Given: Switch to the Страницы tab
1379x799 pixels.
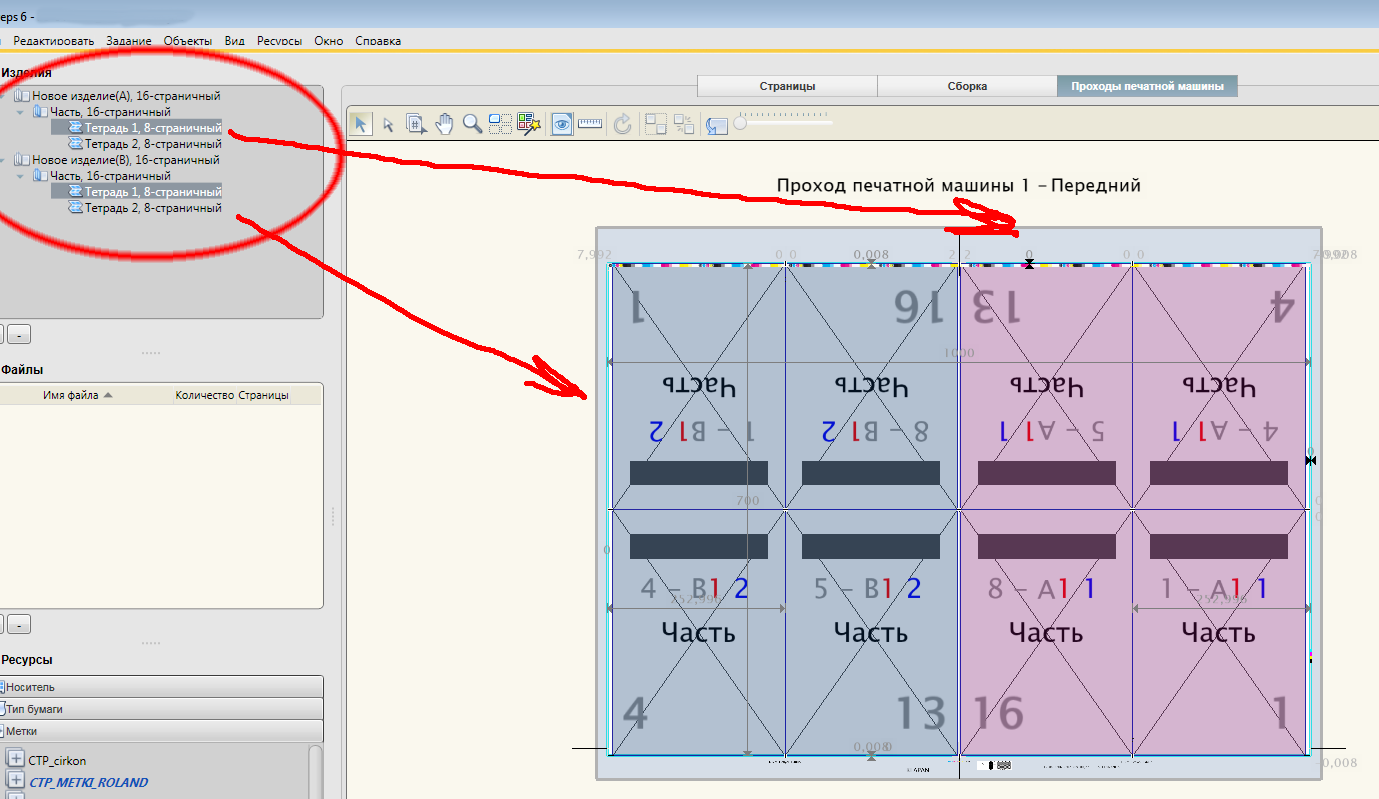Looking at the screenshot, I should 787,86.
